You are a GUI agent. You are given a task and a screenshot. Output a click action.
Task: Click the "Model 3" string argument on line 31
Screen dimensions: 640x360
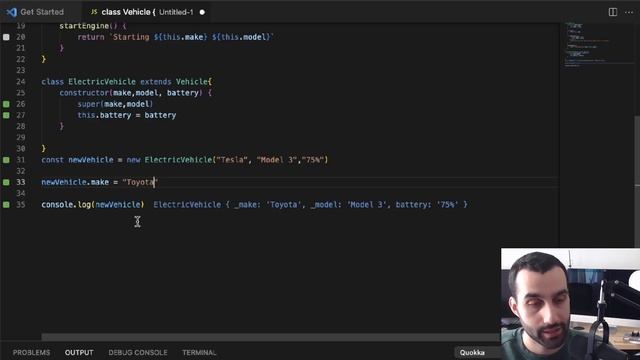277,160
